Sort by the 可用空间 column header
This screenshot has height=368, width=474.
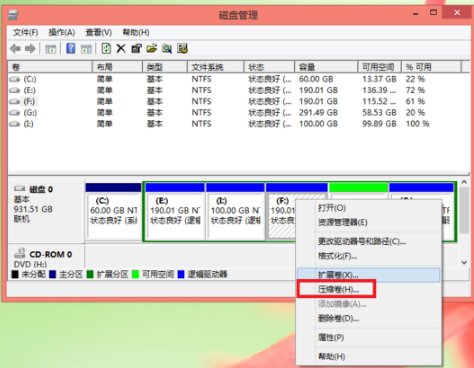(x=380, y=67)
